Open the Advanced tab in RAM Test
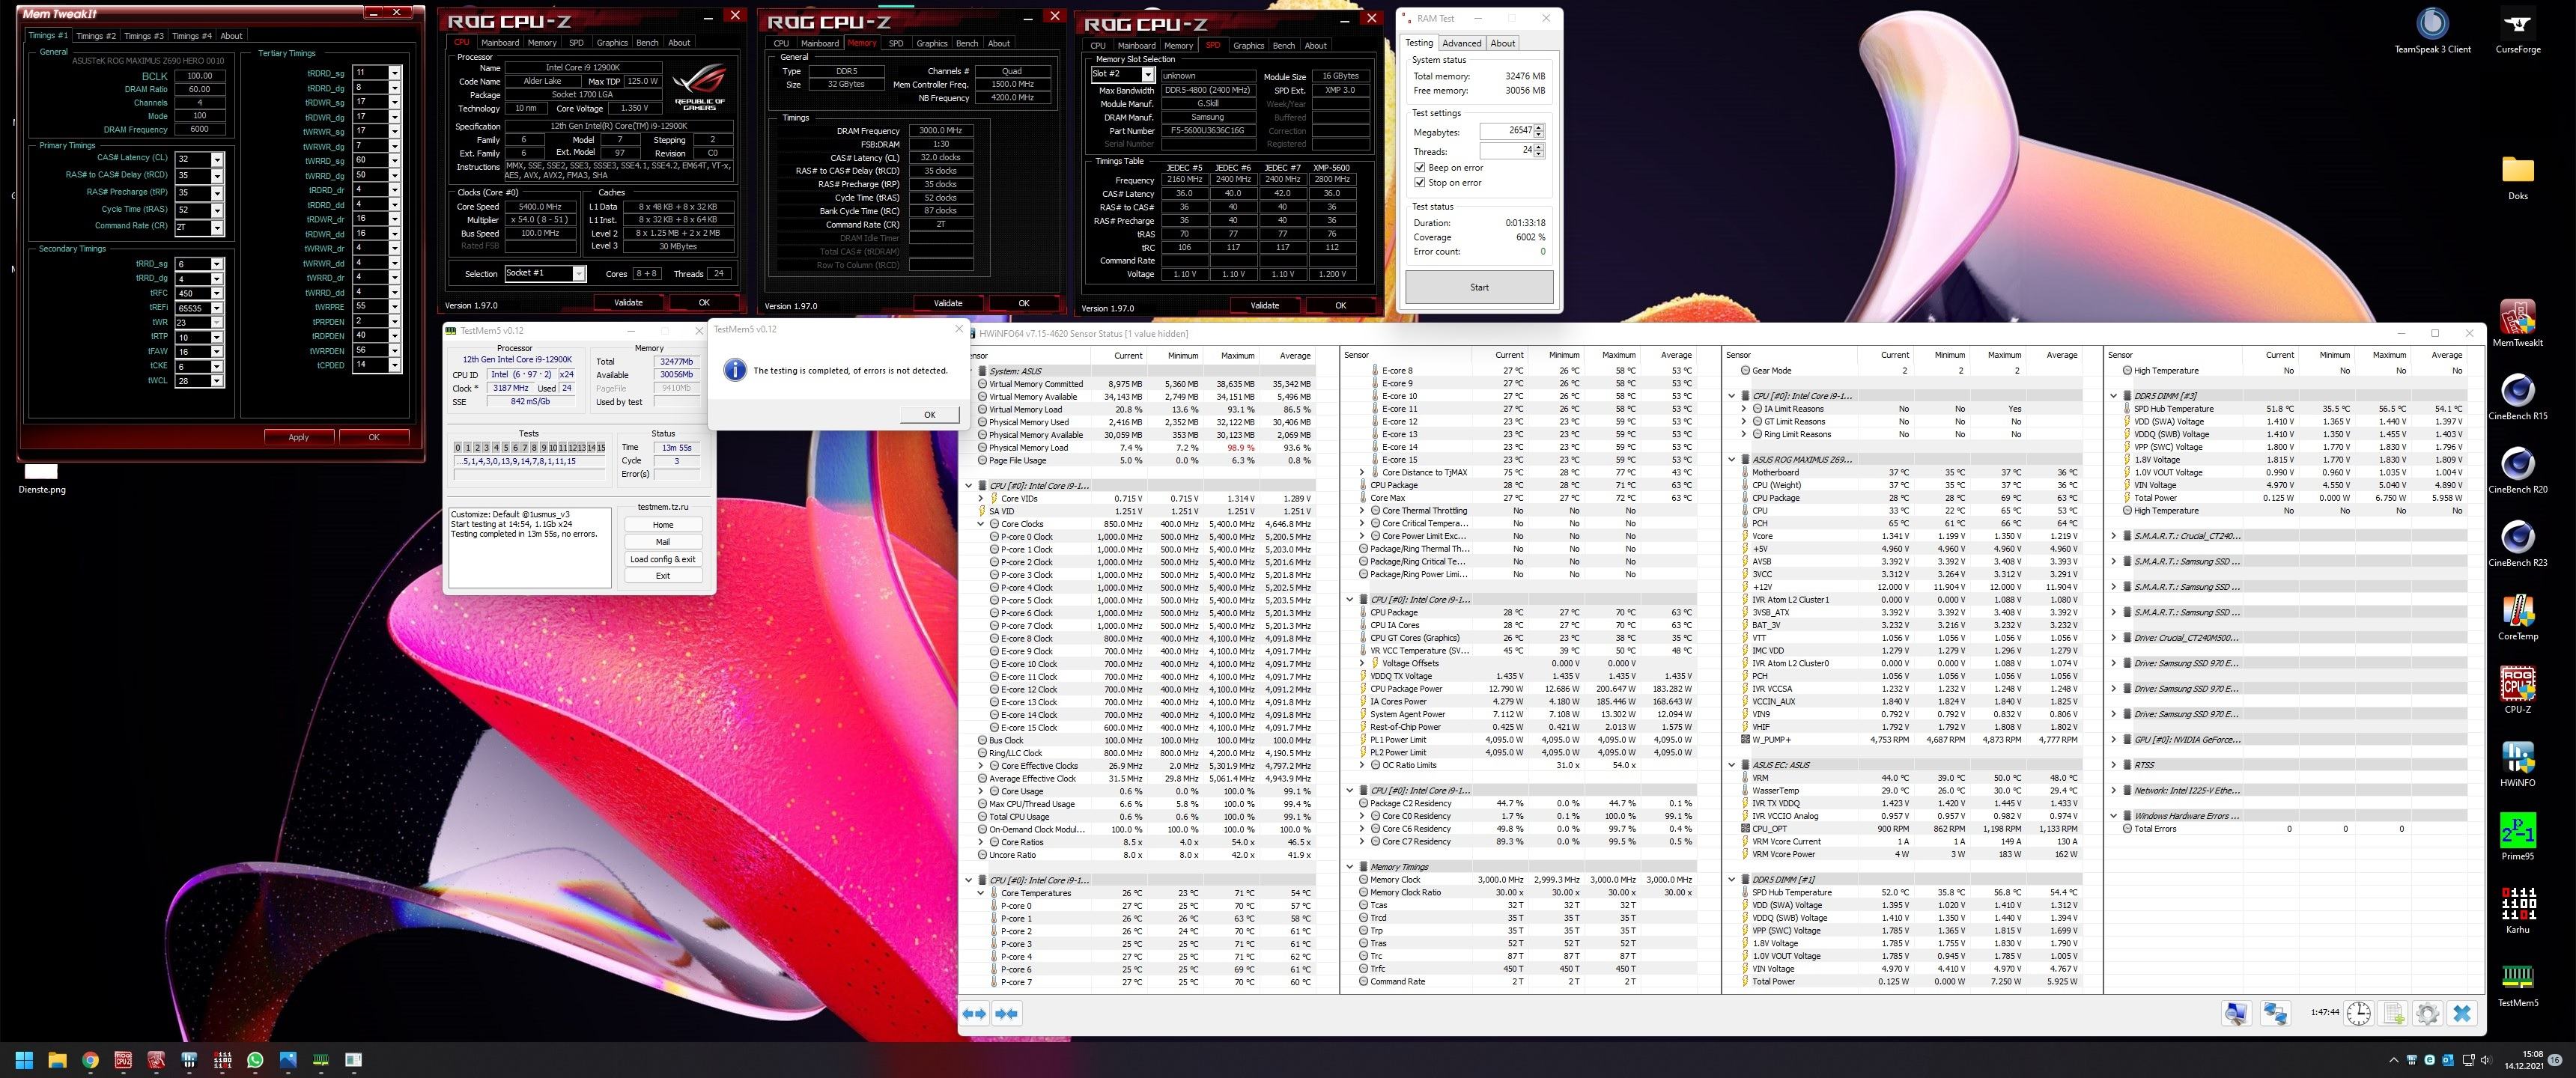The width and height of the screenshot is (2576, 1078). [1461, 43]
